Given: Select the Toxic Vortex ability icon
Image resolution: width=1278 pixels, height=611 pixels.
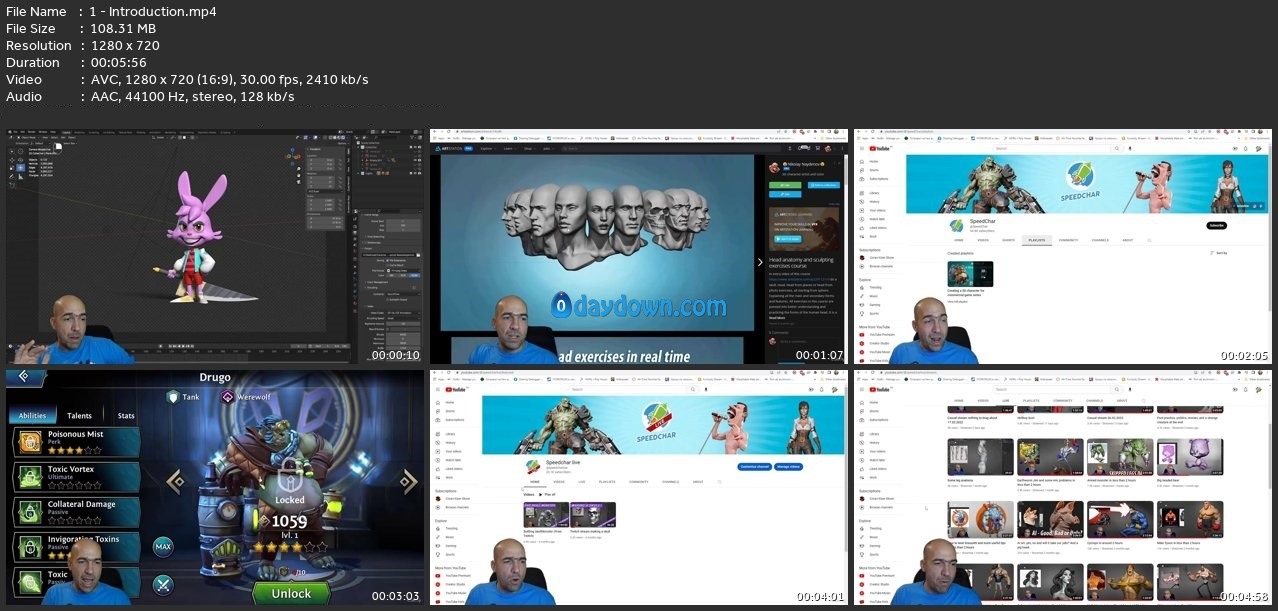Looking at the screenshot, I should [29, 476].
